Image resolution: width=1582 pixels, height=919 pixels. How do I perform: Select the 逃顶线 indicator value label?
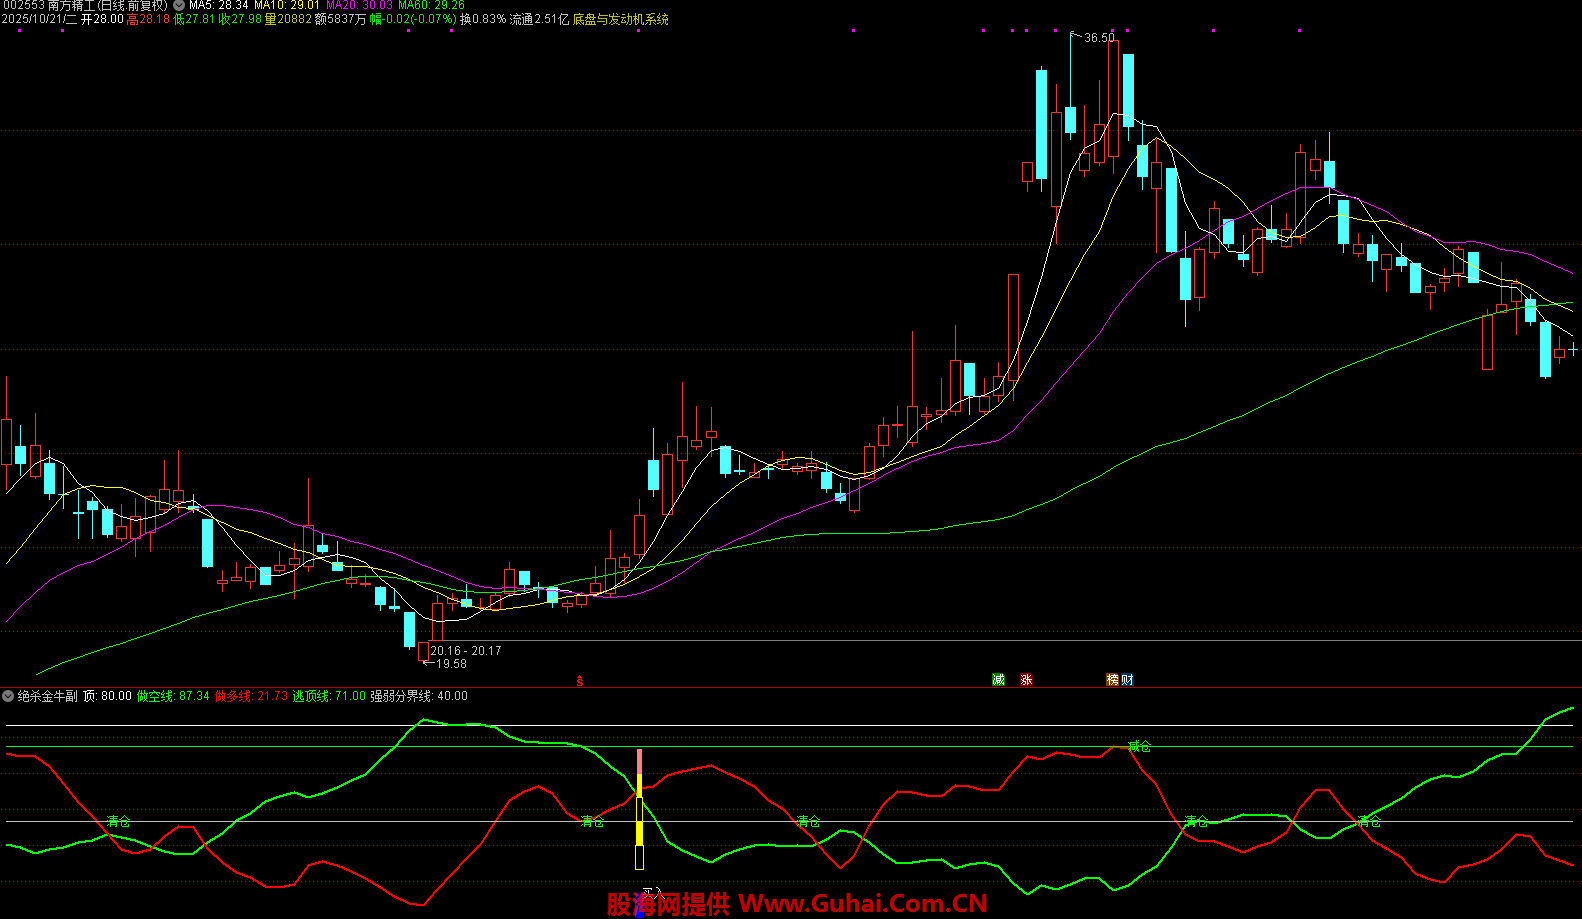[x=329, y=696]
